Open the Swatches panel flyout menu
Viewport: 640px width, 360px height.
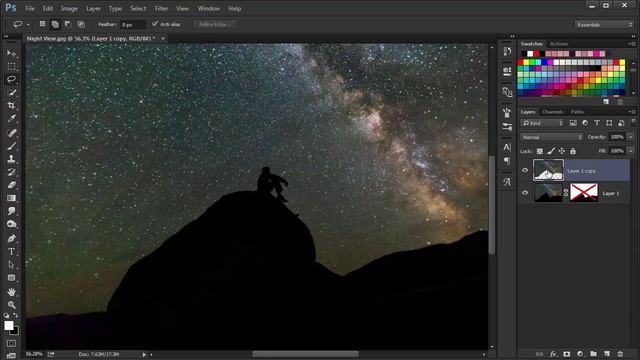[x=632, y=44]
